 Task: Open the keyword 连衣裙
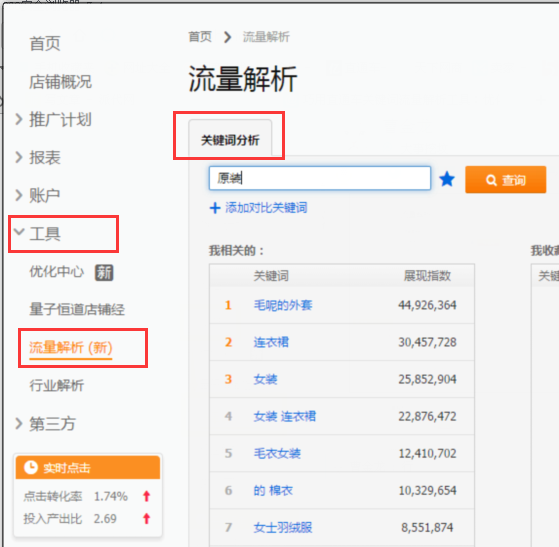(271, 342)
